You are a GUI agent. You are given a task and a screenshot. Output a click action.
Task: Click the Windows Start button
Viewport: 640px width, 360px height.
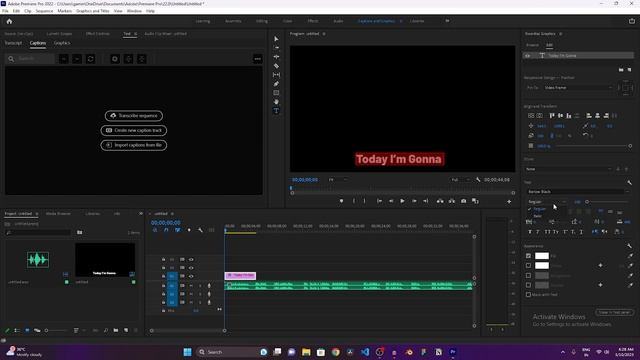point(187,352)
